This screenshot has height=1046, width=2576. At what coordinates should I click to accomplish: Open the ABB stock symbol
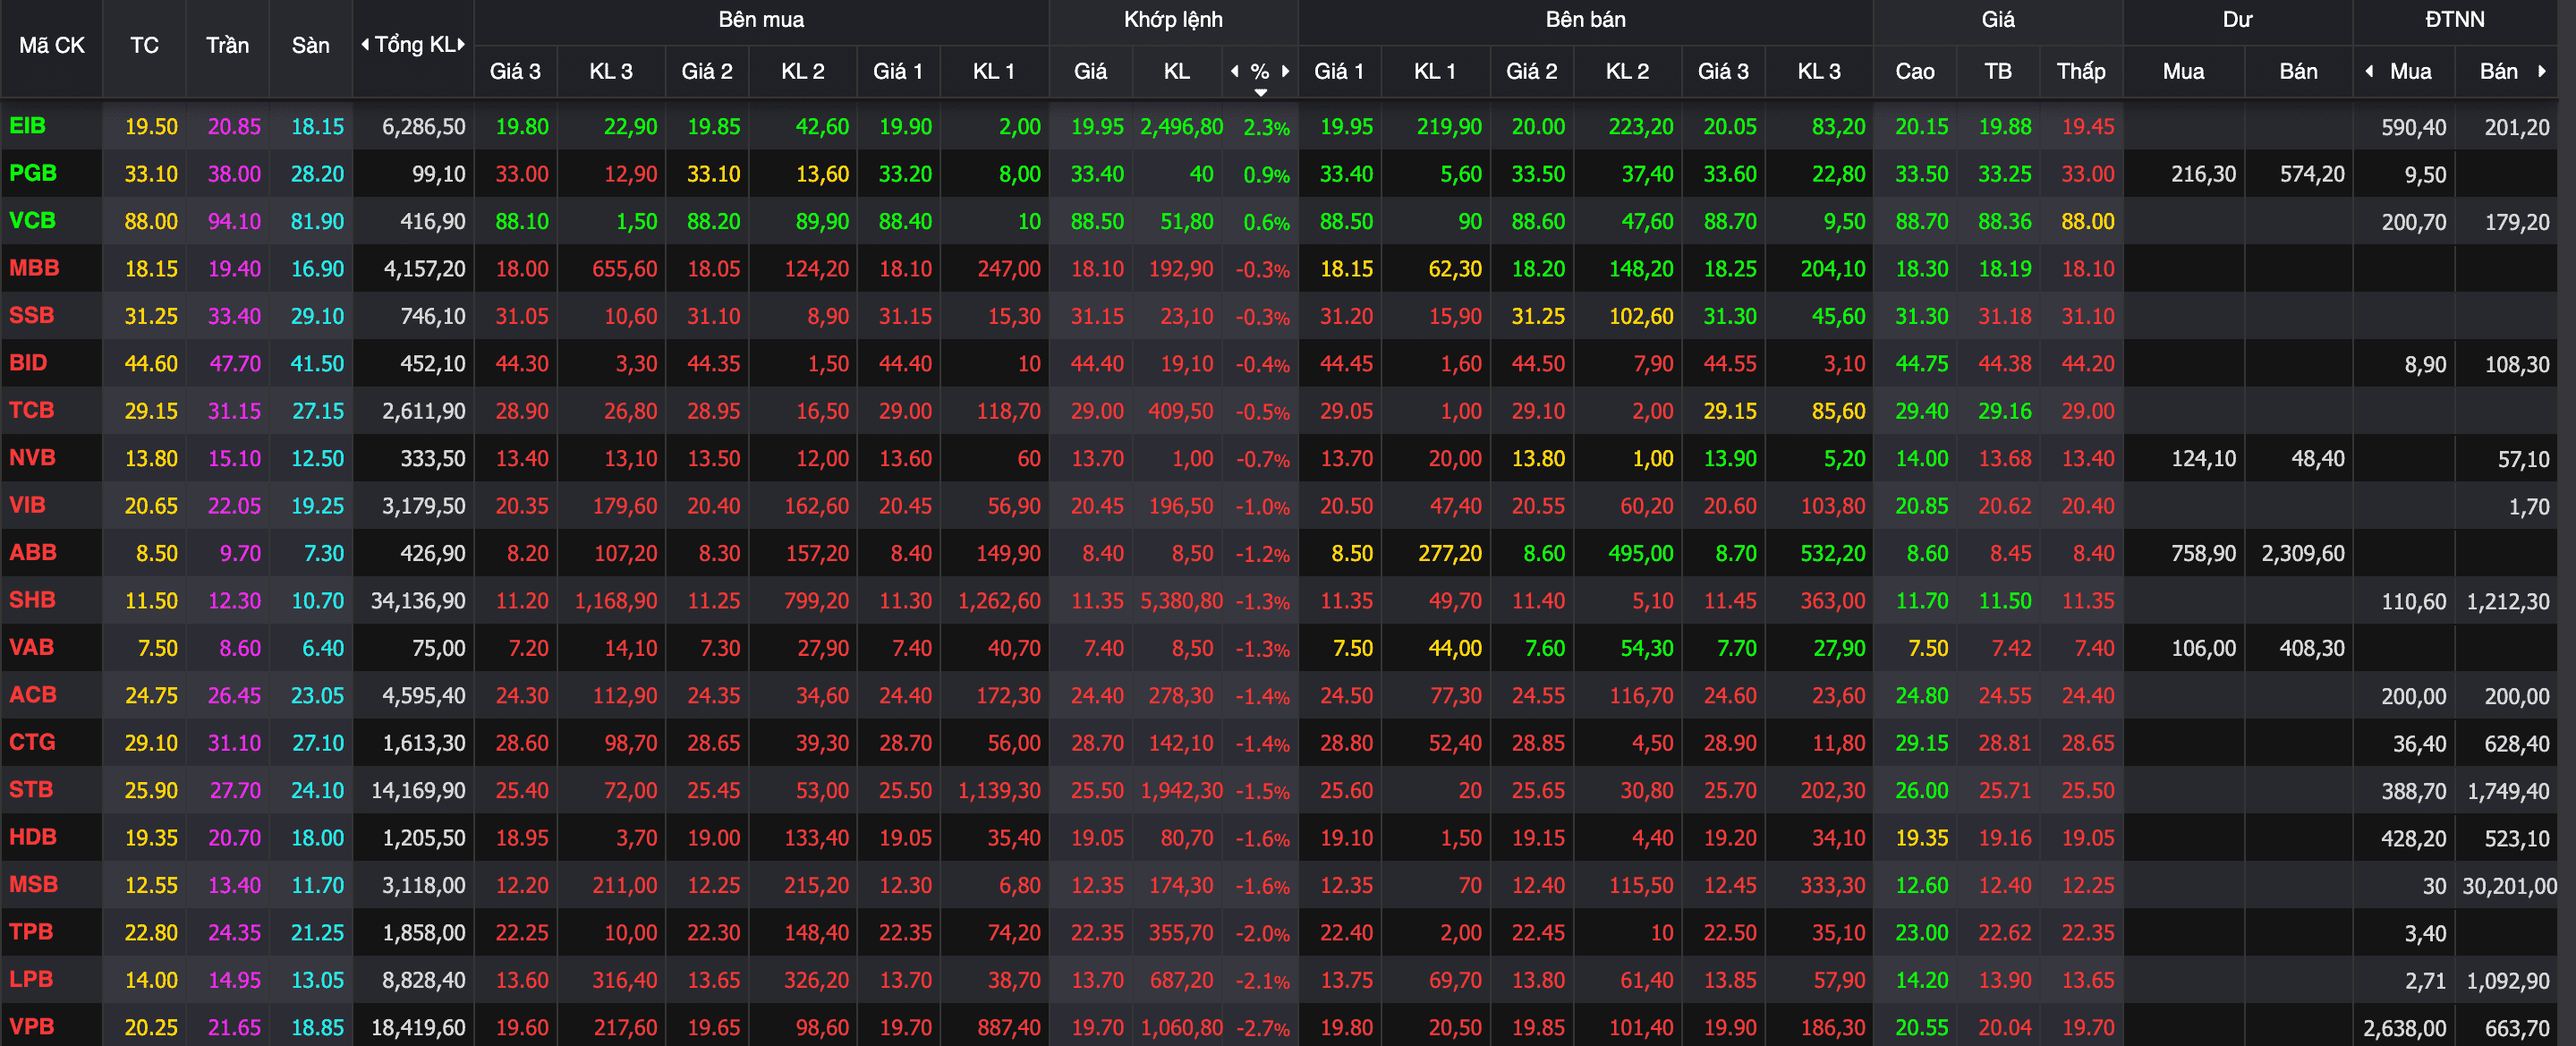(x=32, y=552)
